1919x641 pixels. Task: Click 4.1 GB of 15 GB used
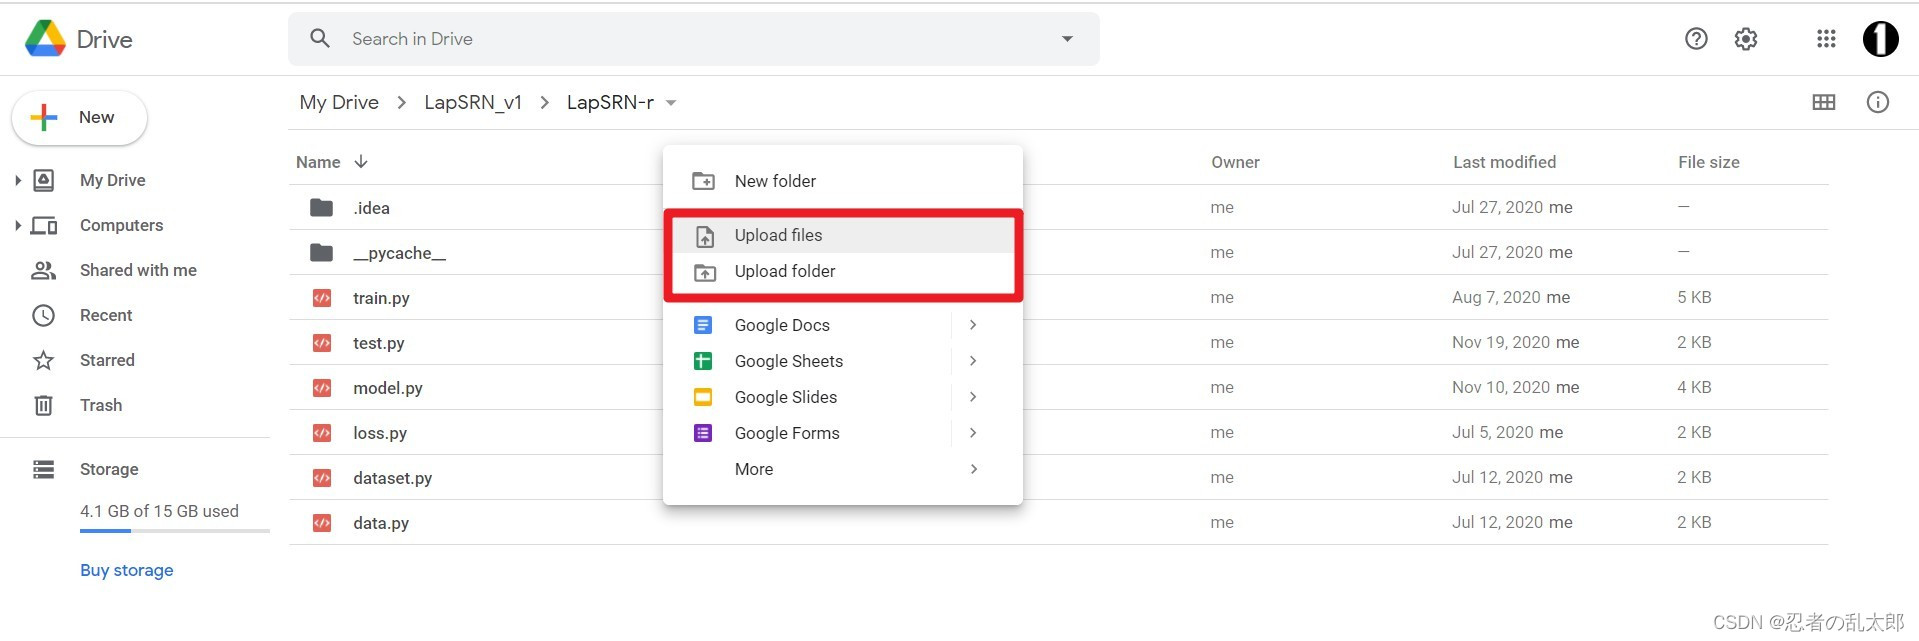tap(159, 511)
